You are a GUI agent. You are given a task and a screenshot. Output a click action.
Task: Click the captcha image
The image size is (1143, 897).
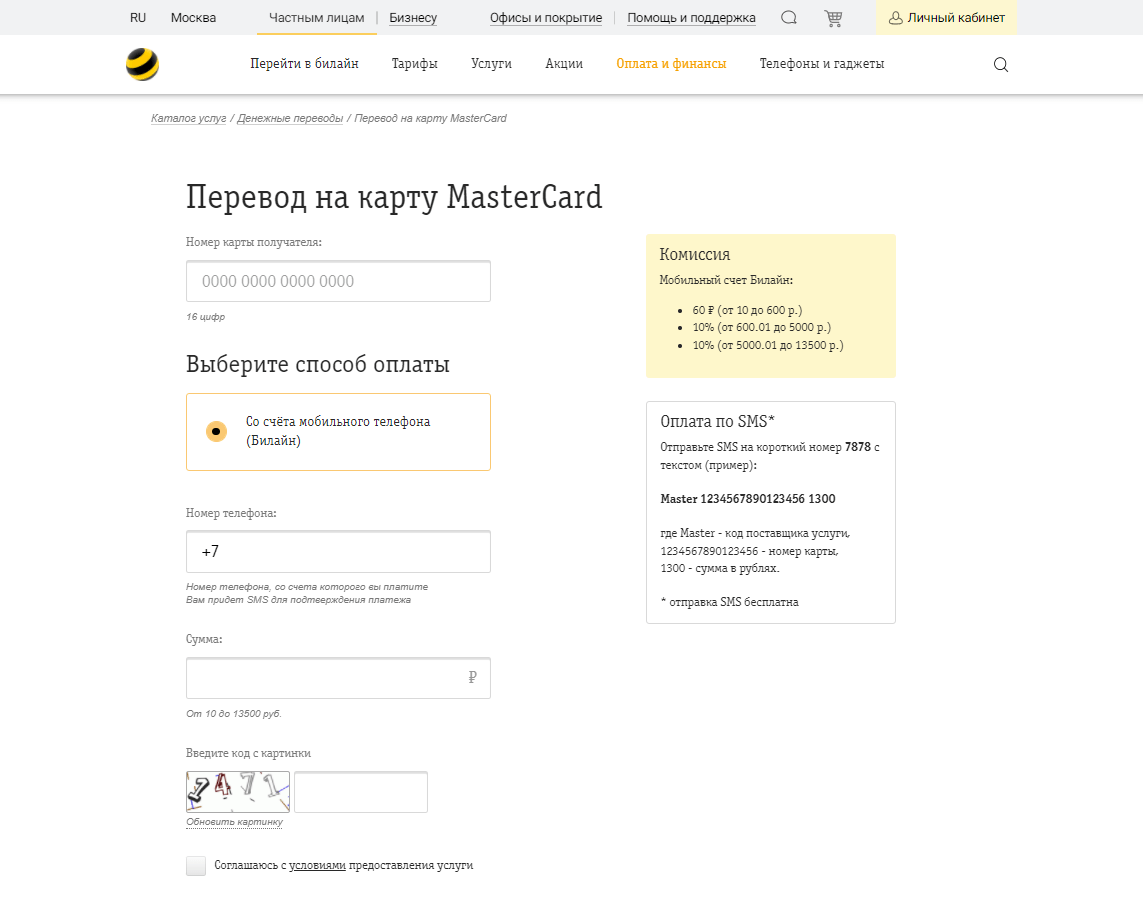pos(238,791)
